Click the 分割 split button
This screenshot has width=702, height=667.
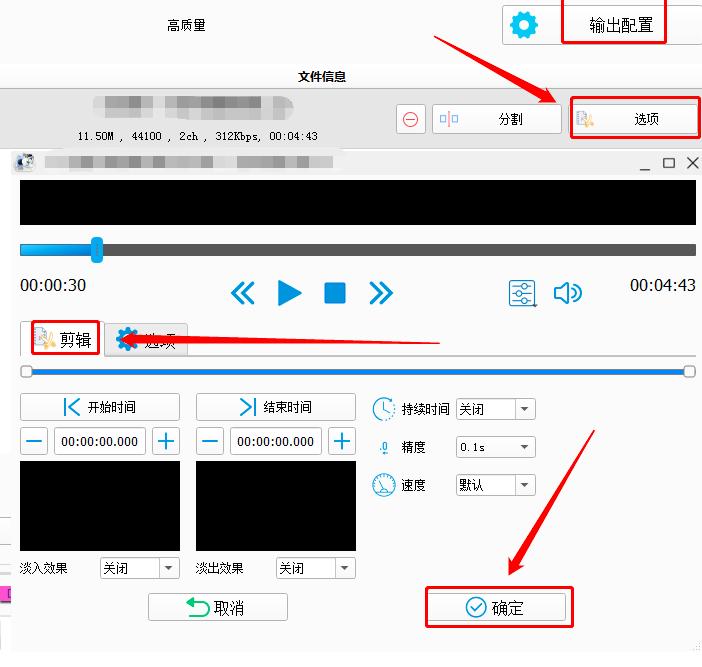pyautogui.click(x=497, y=120)
